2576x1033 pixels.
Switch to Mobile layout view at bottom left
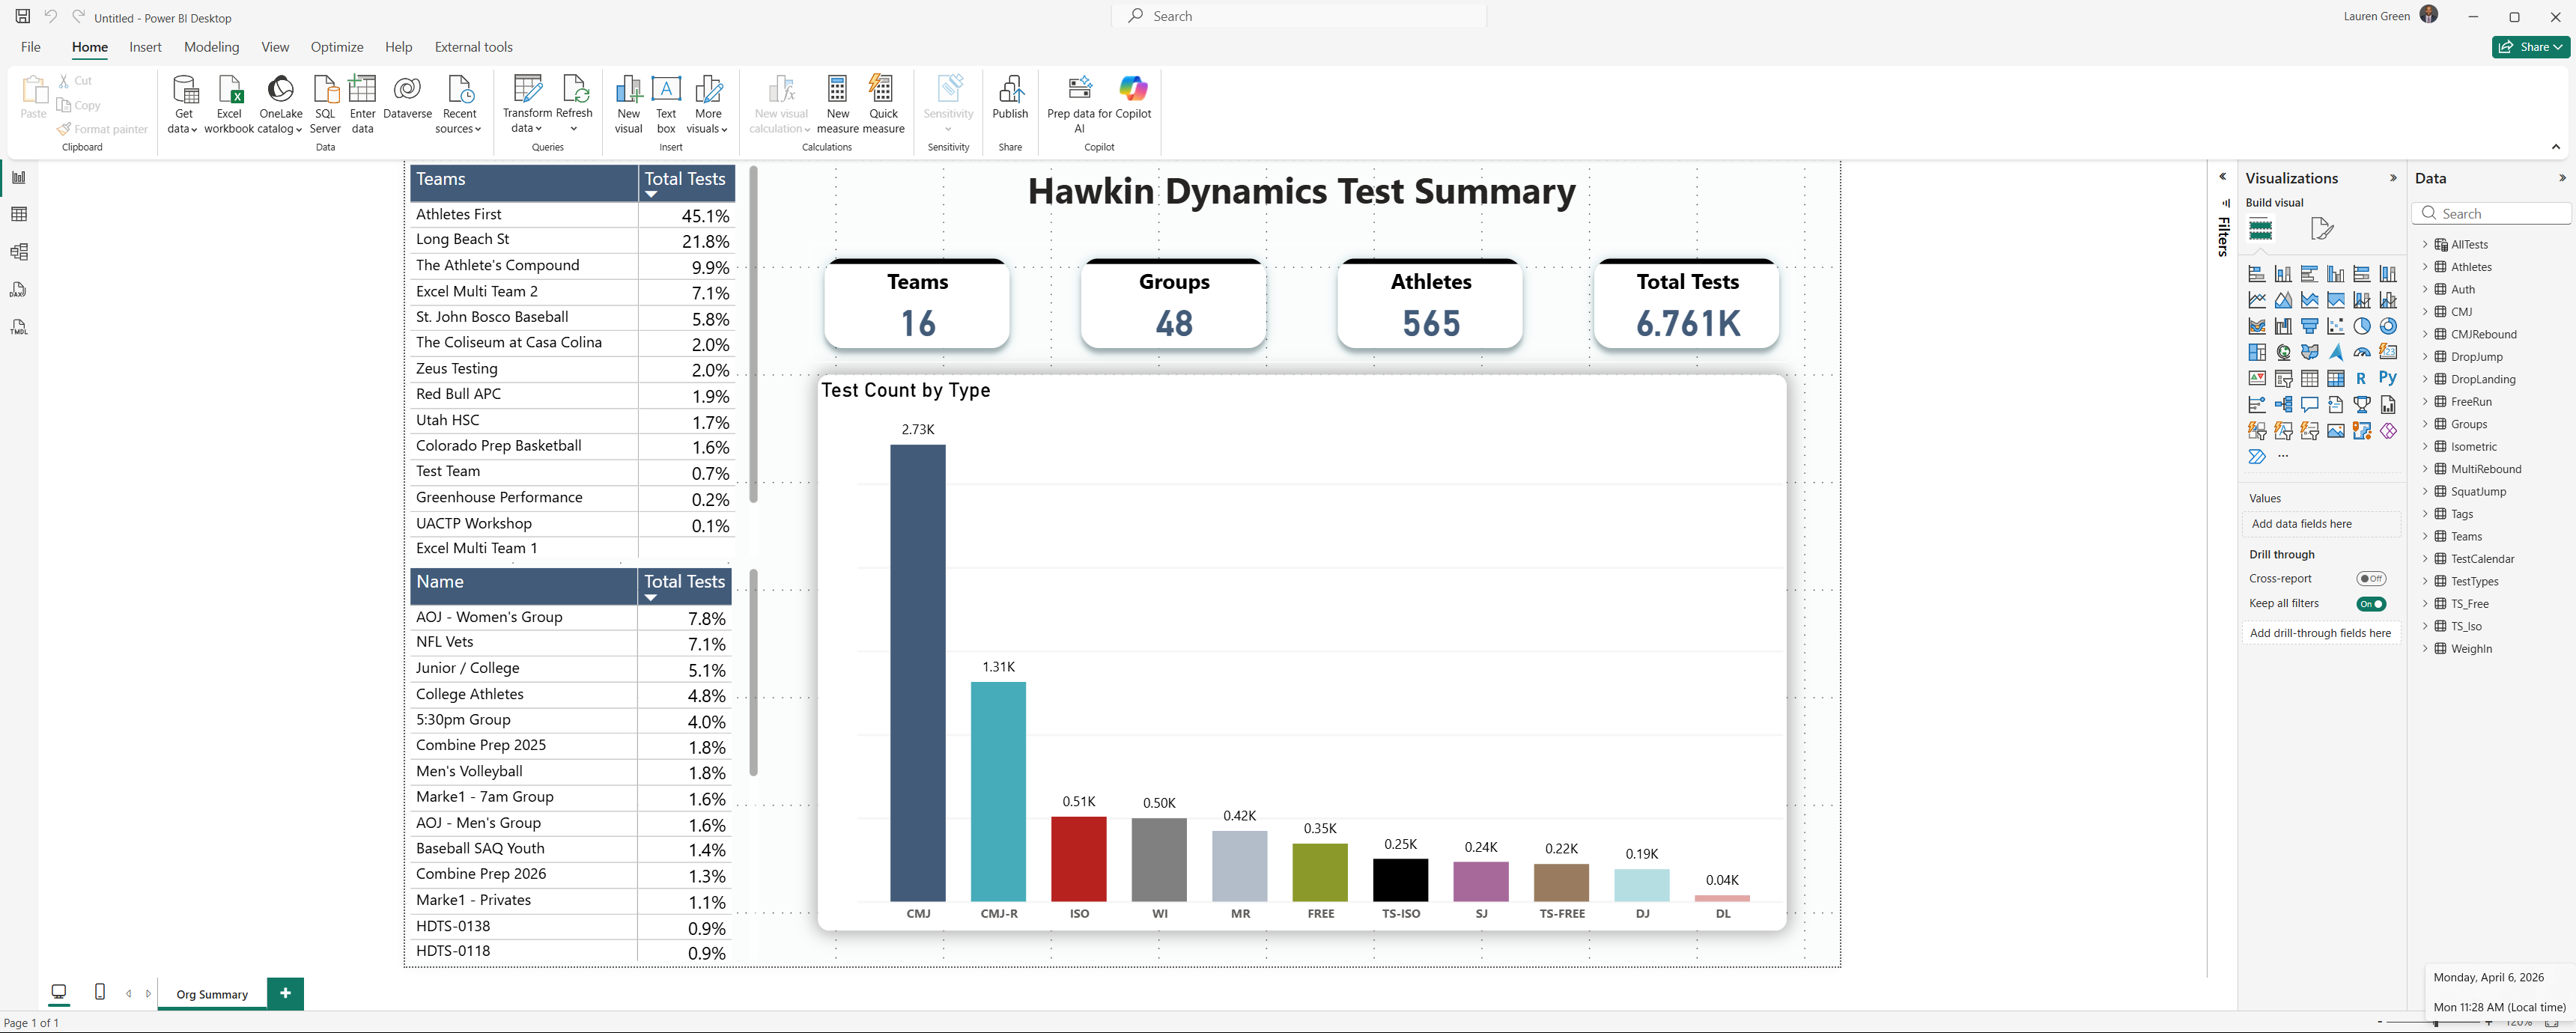tap(99, 992)
